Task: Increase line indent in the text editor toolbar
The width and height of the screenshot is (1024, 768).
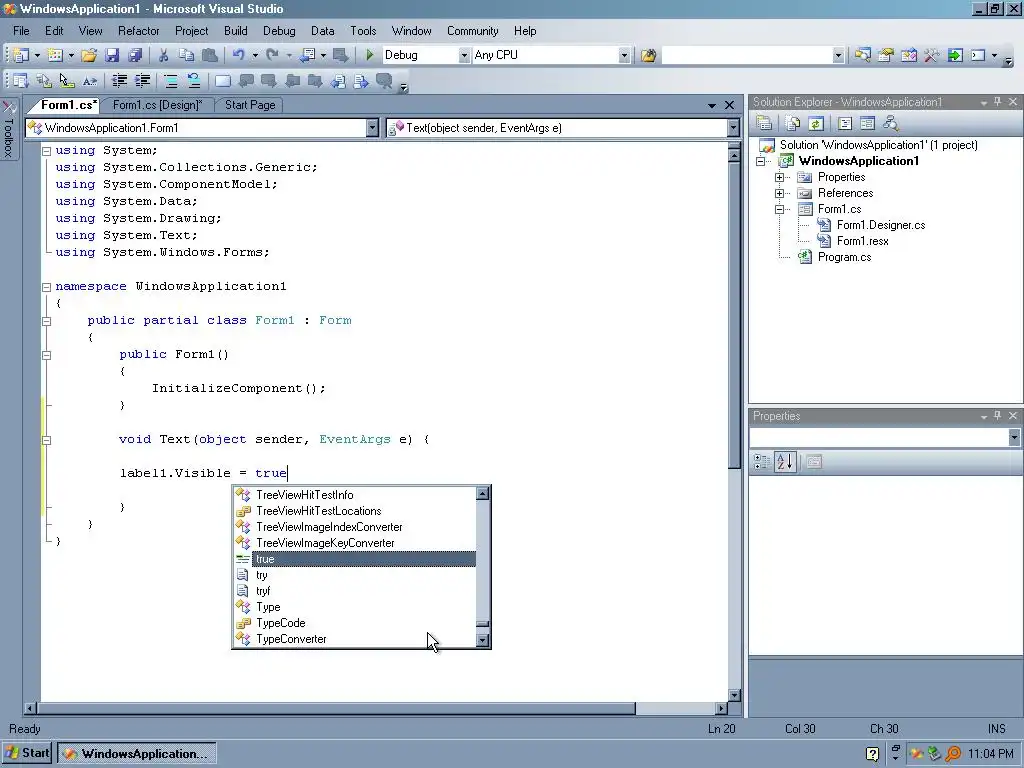Action: tap(142, 81)
